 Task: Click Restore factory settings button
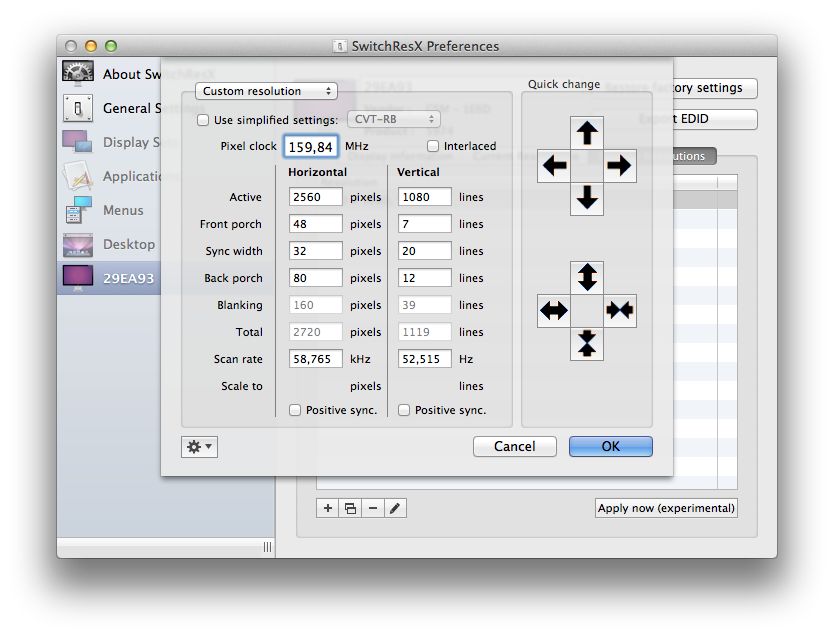tap(714, 88)
